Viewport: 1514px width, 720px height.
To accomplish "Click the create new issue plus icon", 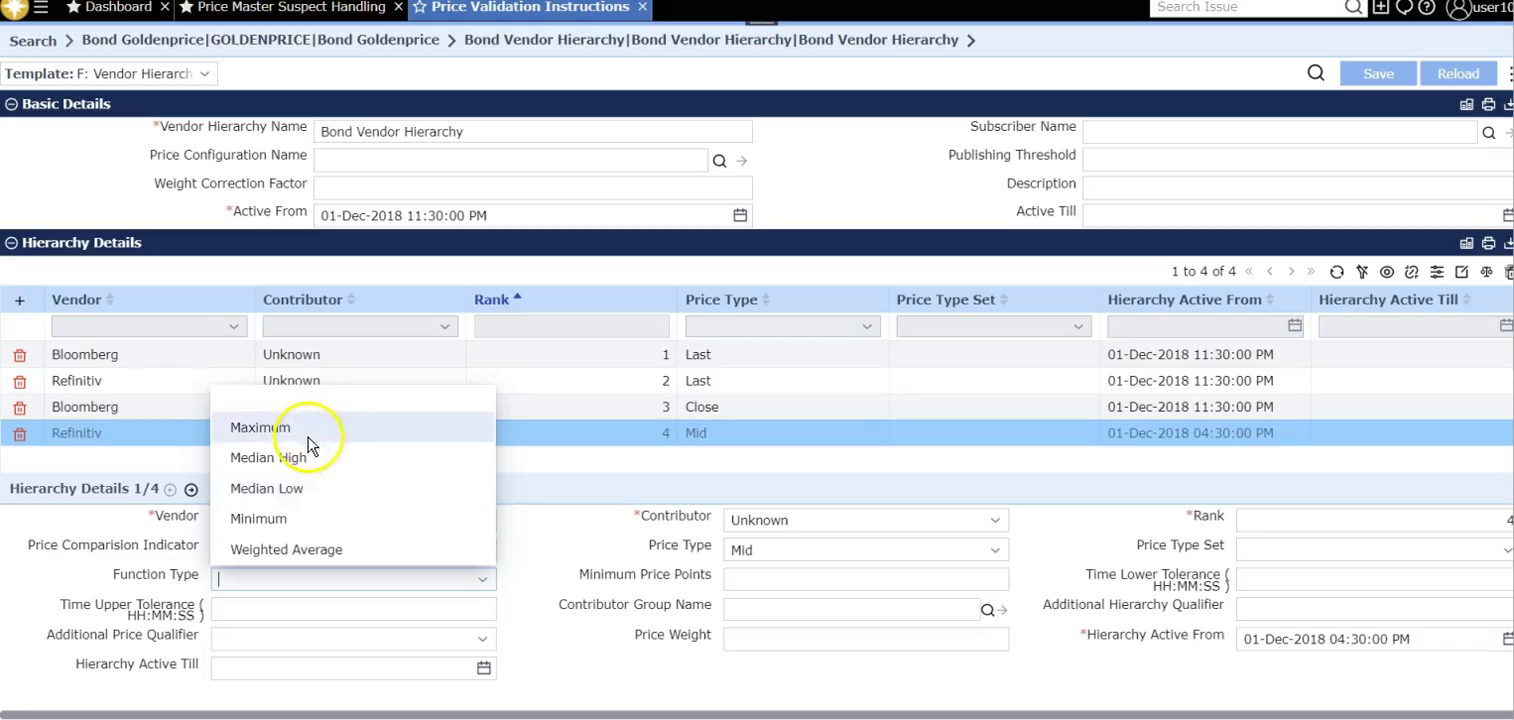I will click(1381, 7).
